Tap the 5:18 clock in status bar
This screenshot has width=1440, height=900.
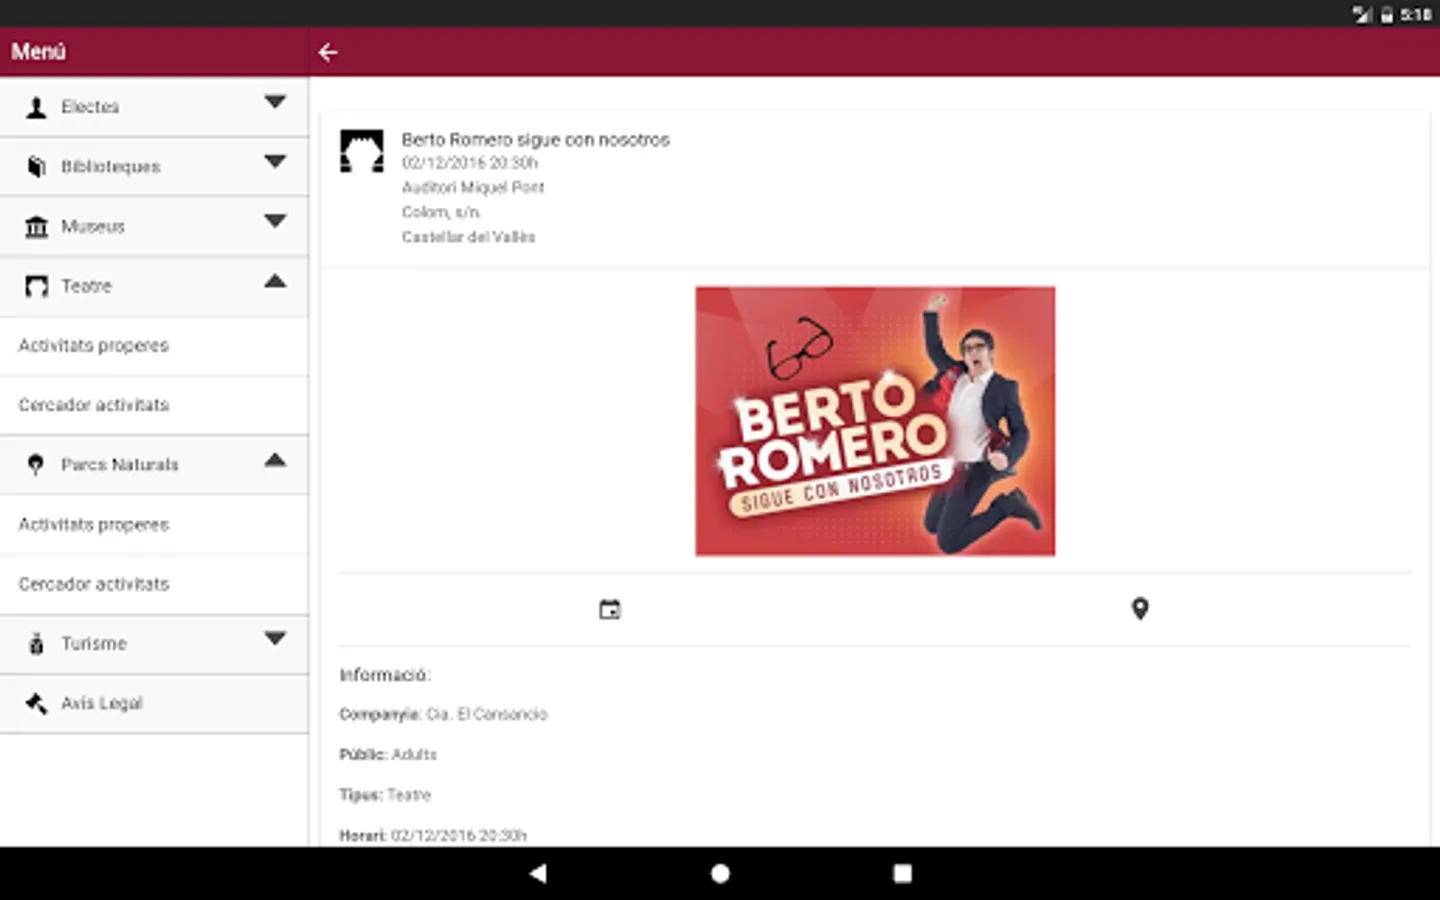1415,14
